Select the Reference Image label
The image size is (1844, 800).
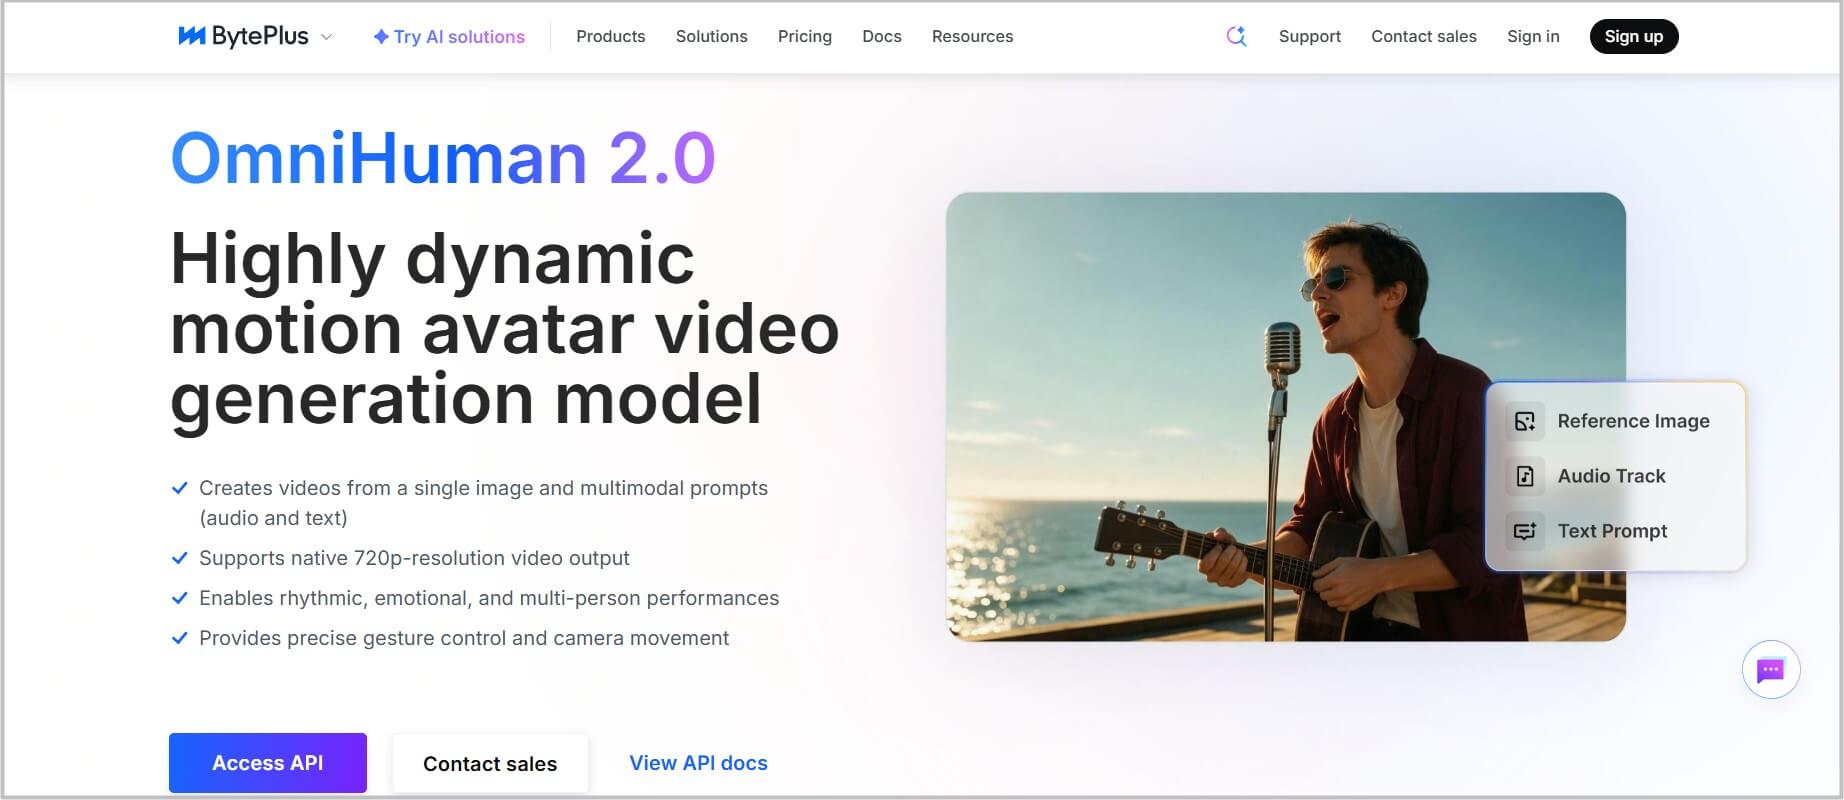pyautogui.click(x=1634, y=421)
